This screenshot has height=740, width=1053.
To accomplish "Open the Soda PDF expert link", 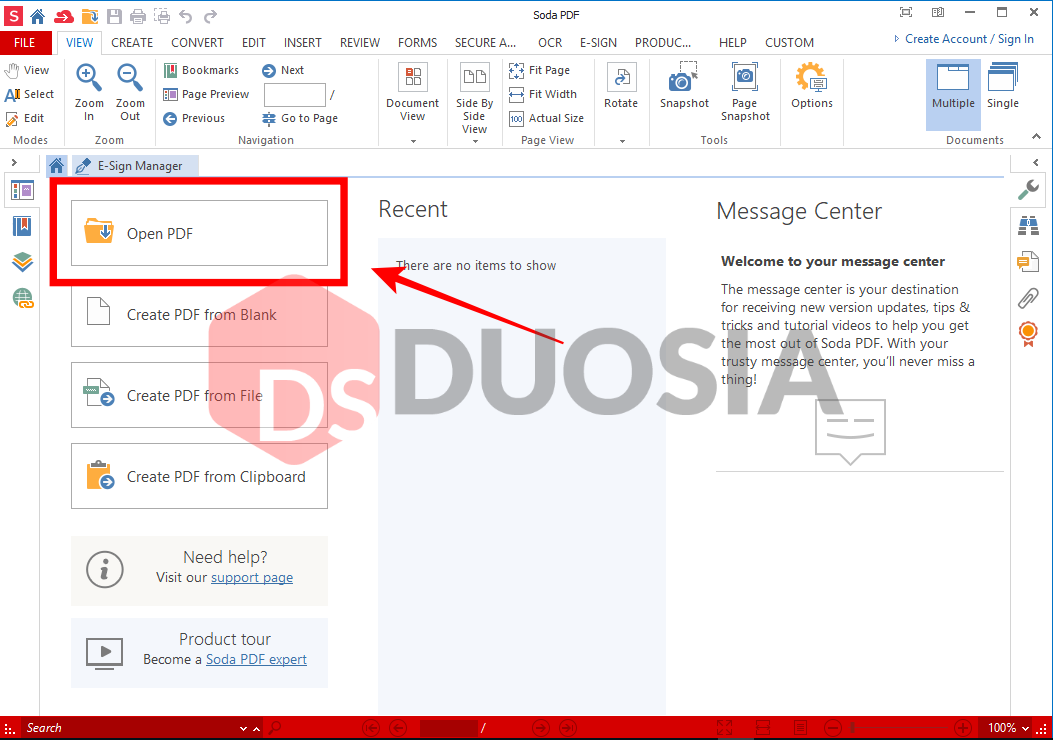I will (256, 659).
